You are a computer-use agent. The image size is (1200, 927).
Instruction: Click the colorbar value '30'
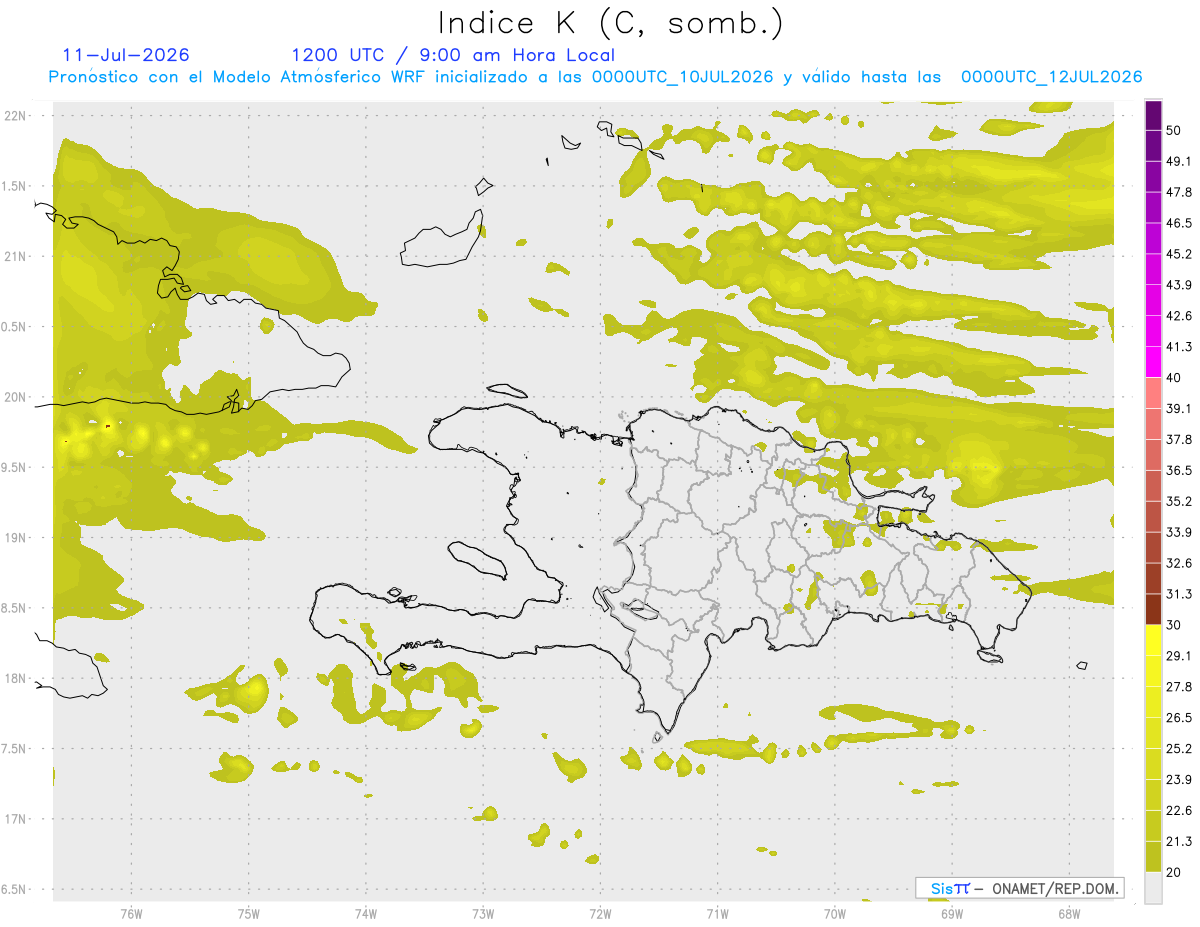(x=1175, y=625)
